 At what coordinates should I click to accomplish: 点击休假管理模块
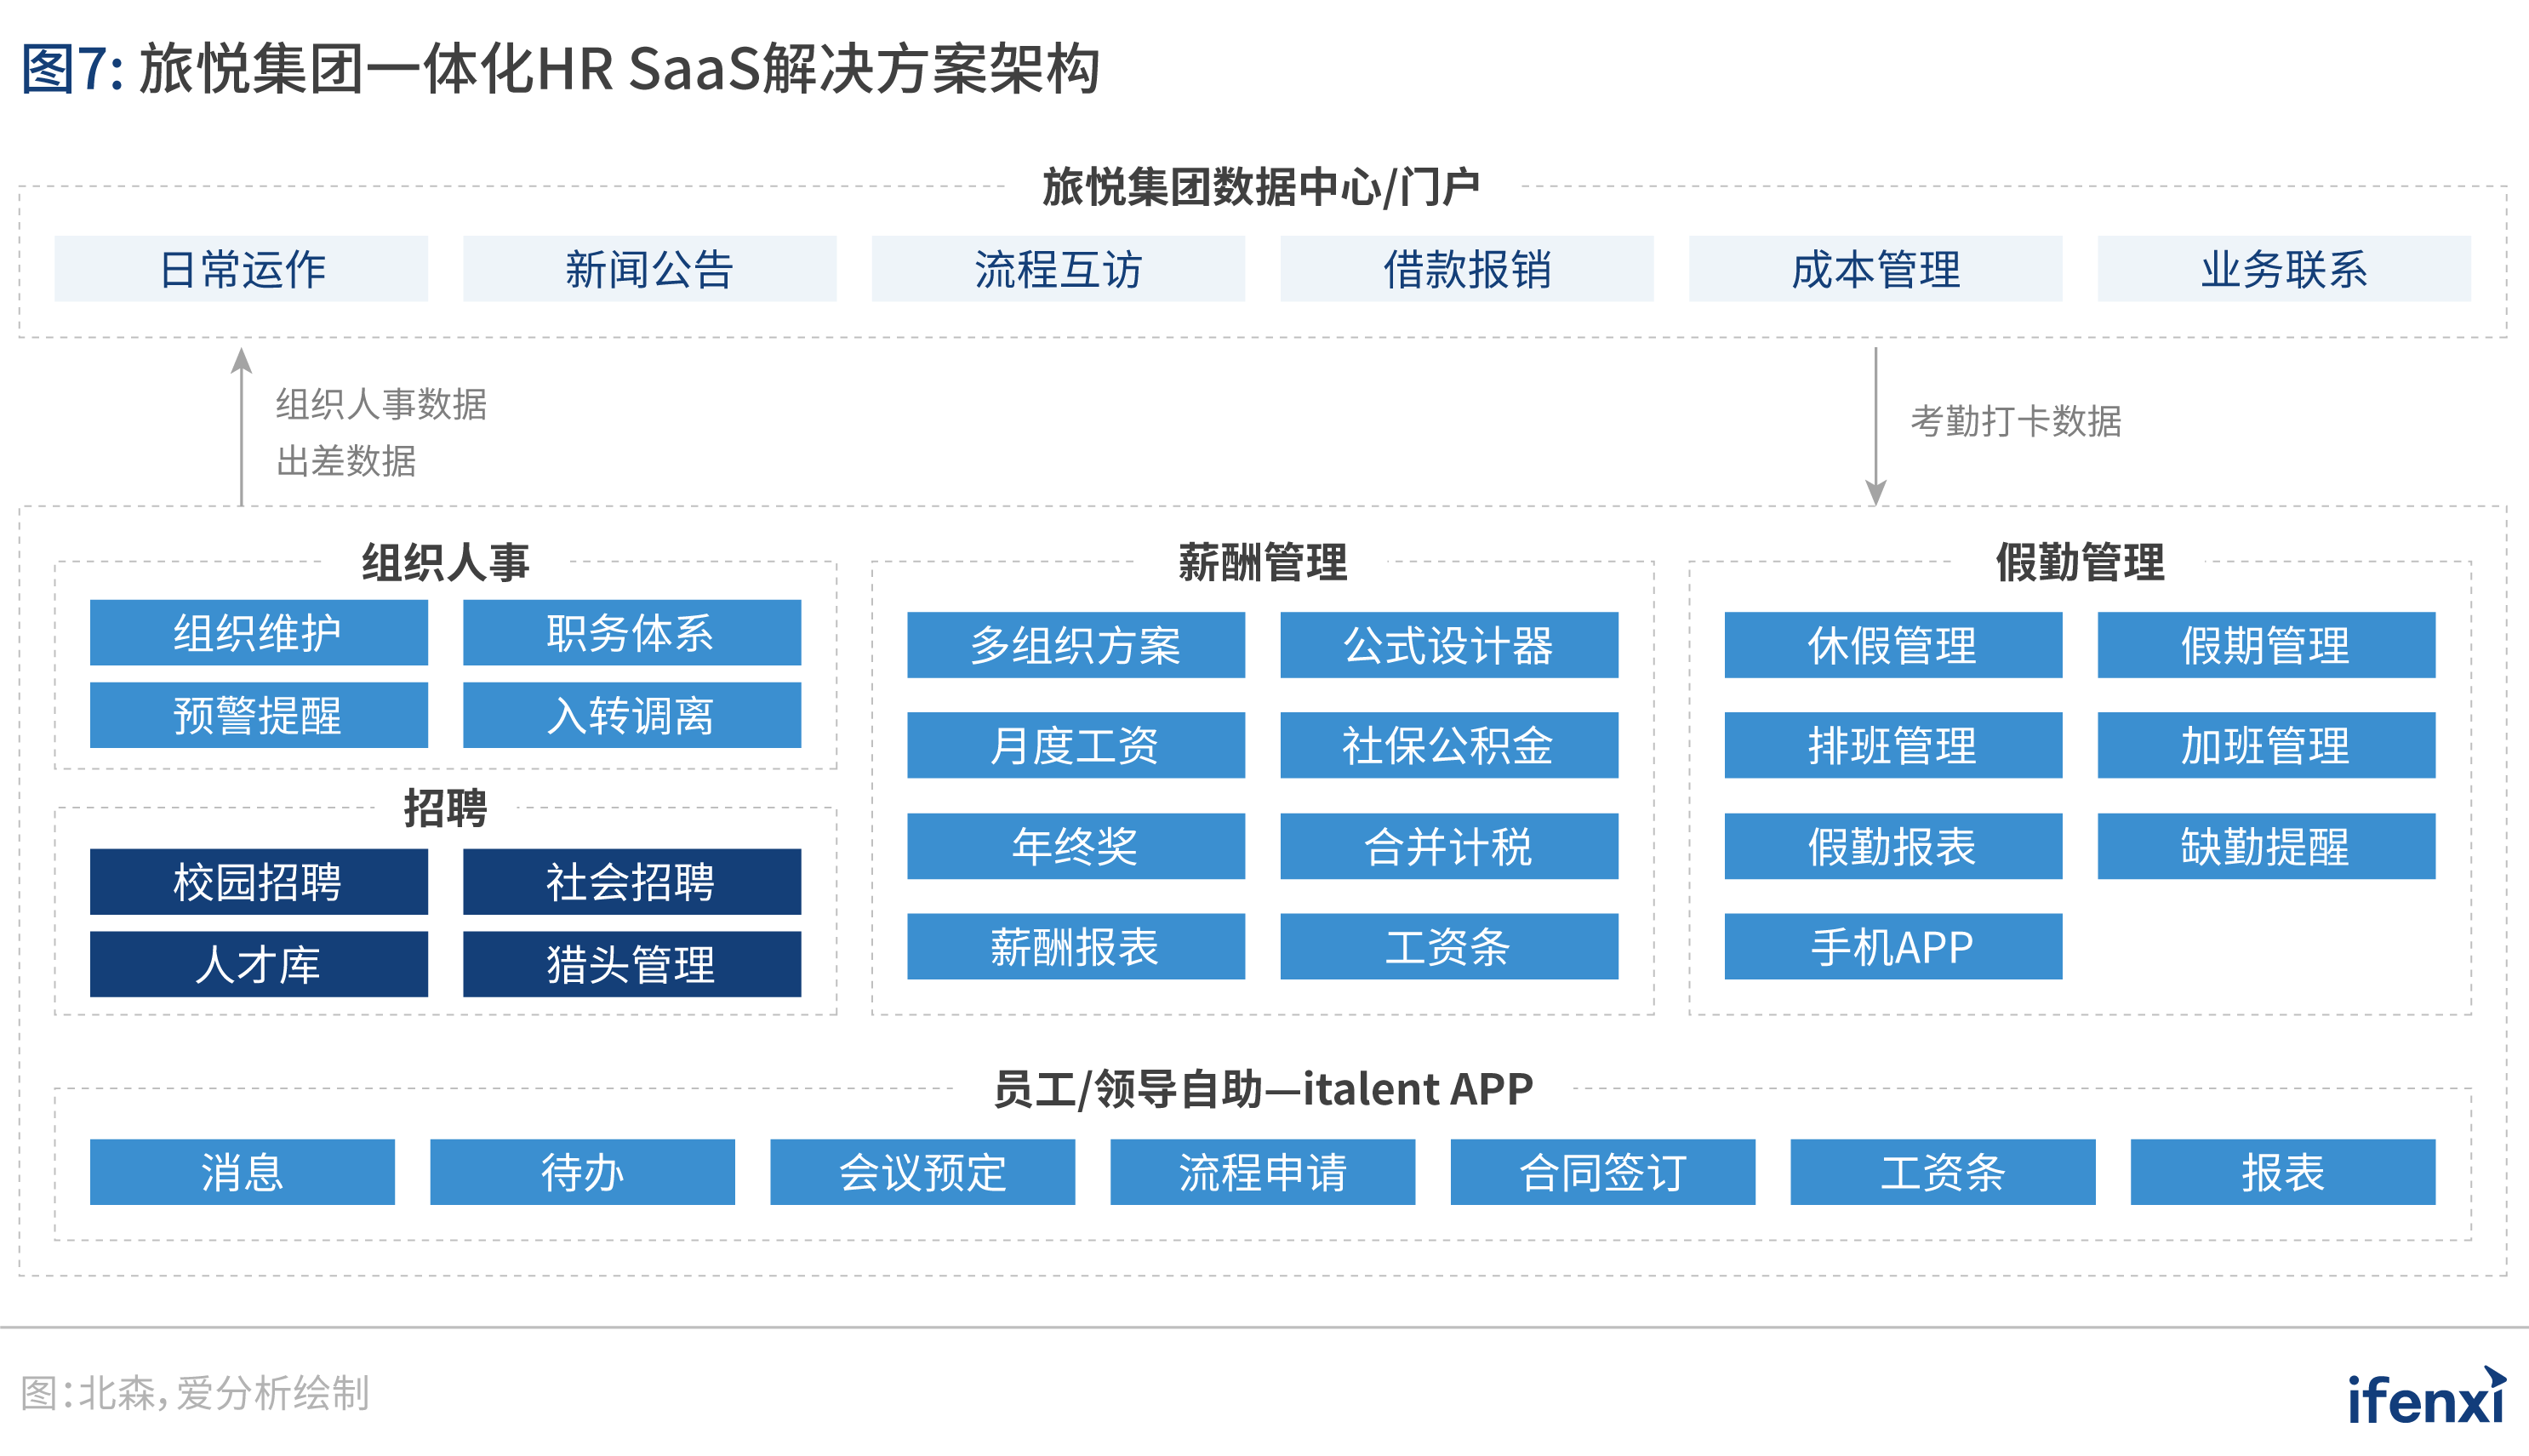[x=1893, y=645]
